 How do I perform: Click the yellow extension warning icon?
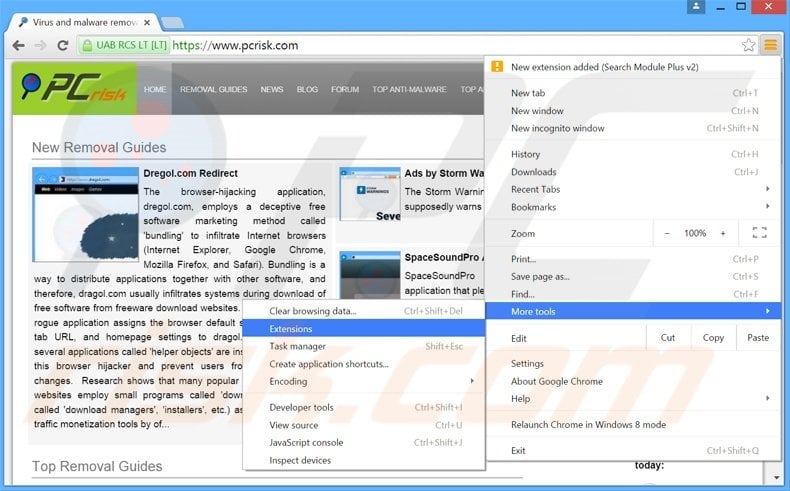pos(497,66)
